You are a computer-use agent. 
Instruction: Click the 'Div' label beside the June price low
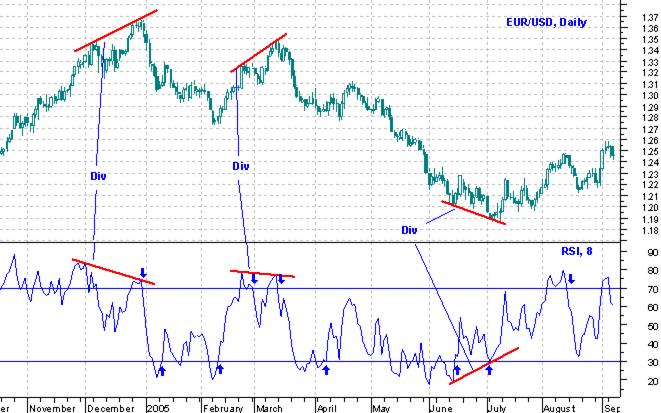(409, 230)
